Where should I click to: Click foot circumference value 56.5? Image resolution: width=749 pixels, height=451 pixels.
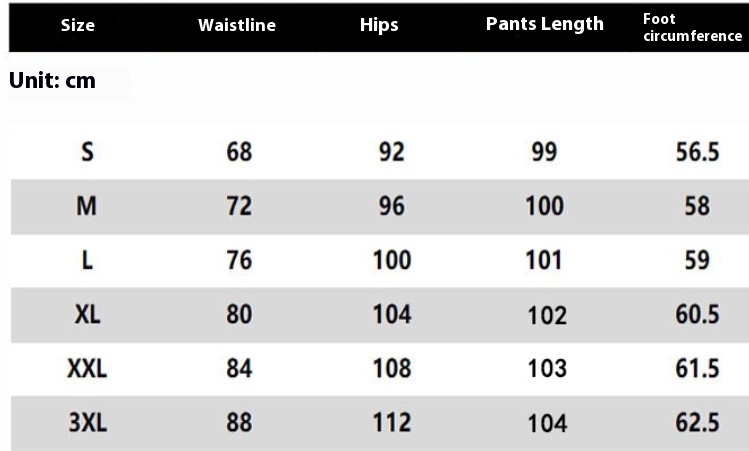pyautogui.click(x=697, y=152)
